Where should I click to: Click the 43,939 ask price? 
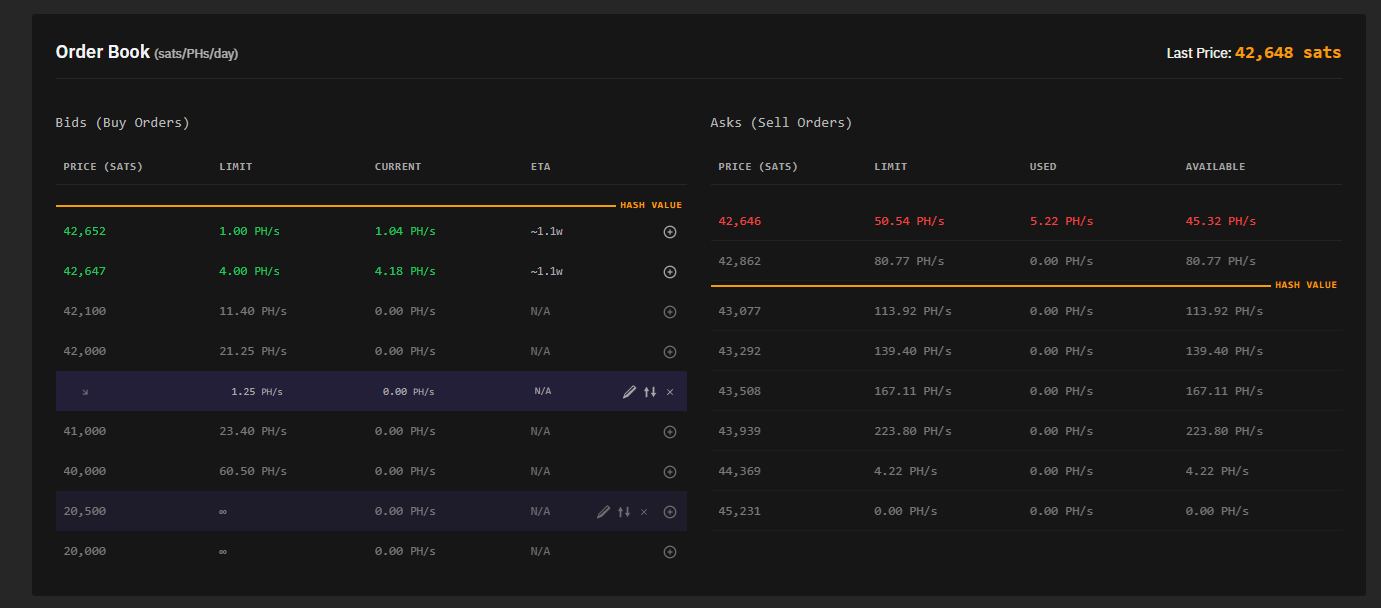coord(739,431)
